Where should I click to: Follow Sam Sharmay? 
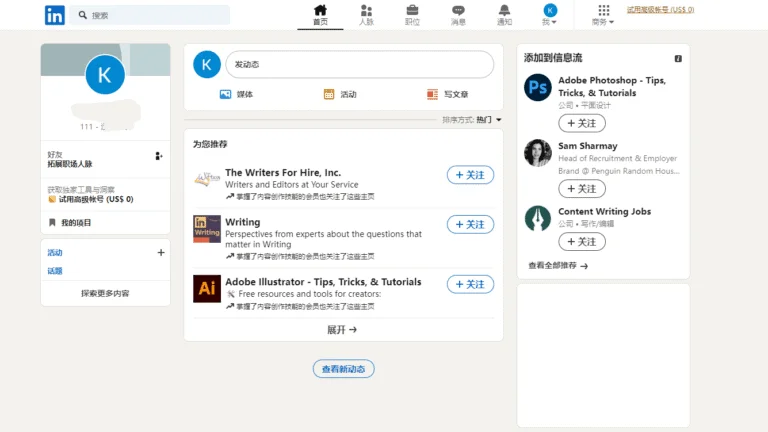coord(582,189)
